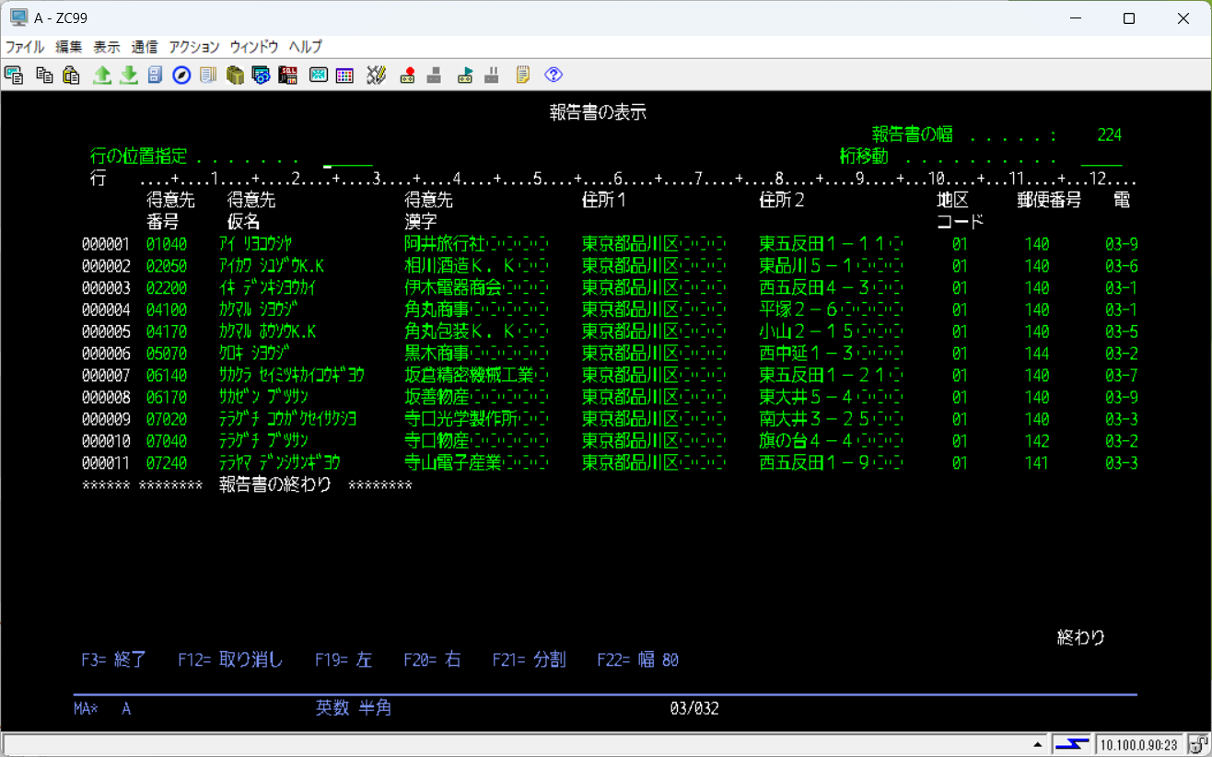Open the 表示 menu
Image resolution: width=1212 pixels, height=758 pixels.
pyautogui.click(x=107, y=47)
